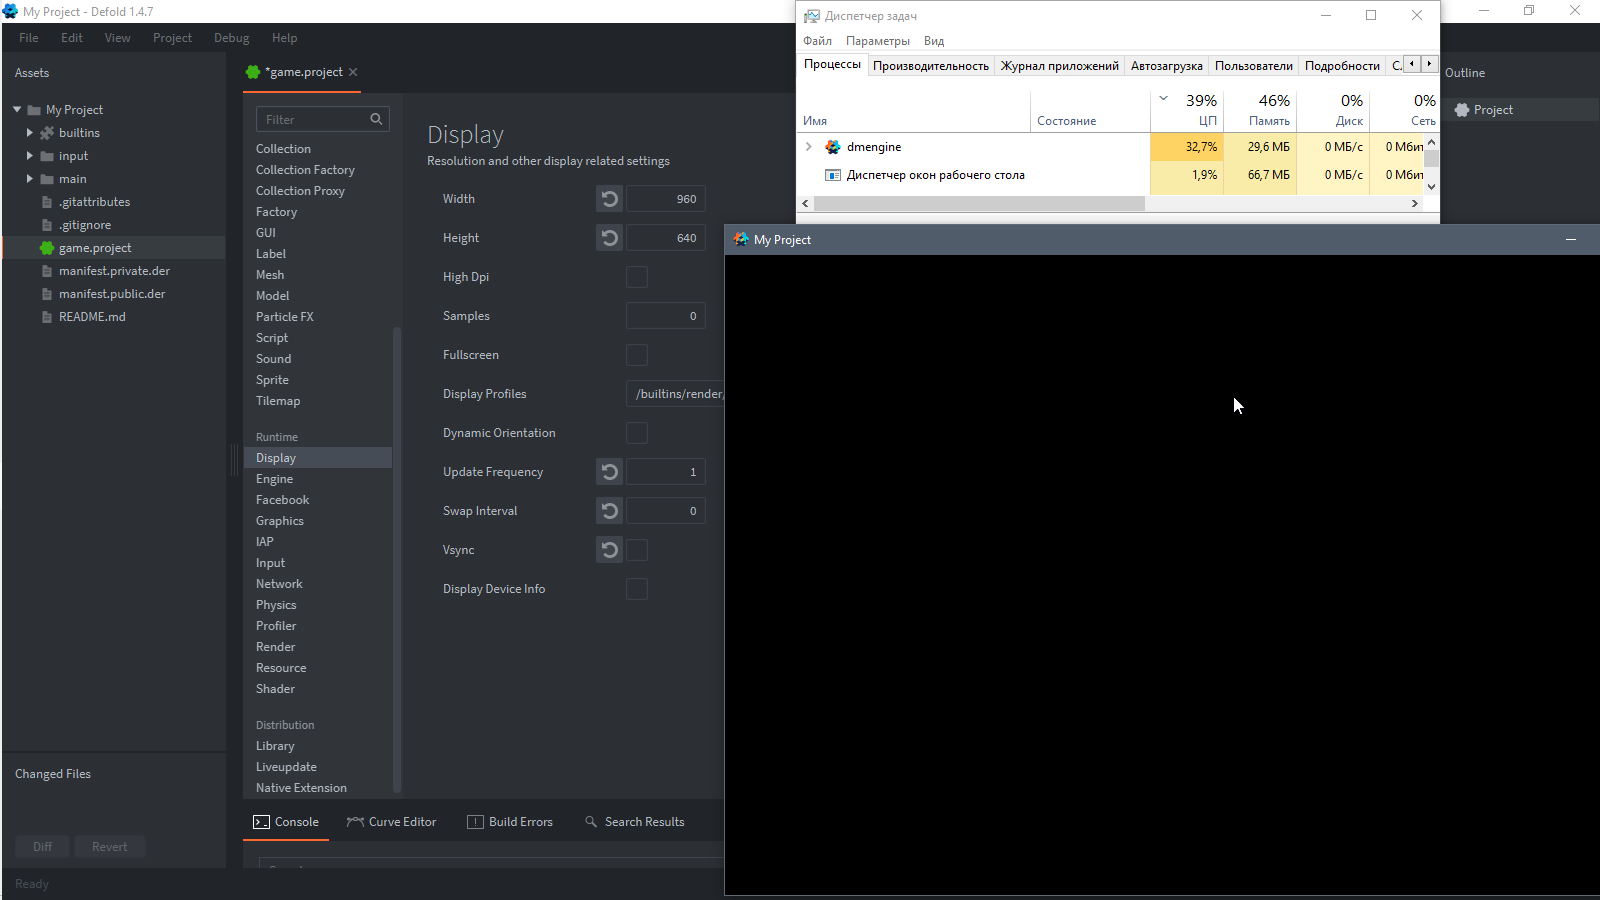Screen dimensions: 1600x900
Task: Open the Debug menu in Defold
Action: (231, 38)
